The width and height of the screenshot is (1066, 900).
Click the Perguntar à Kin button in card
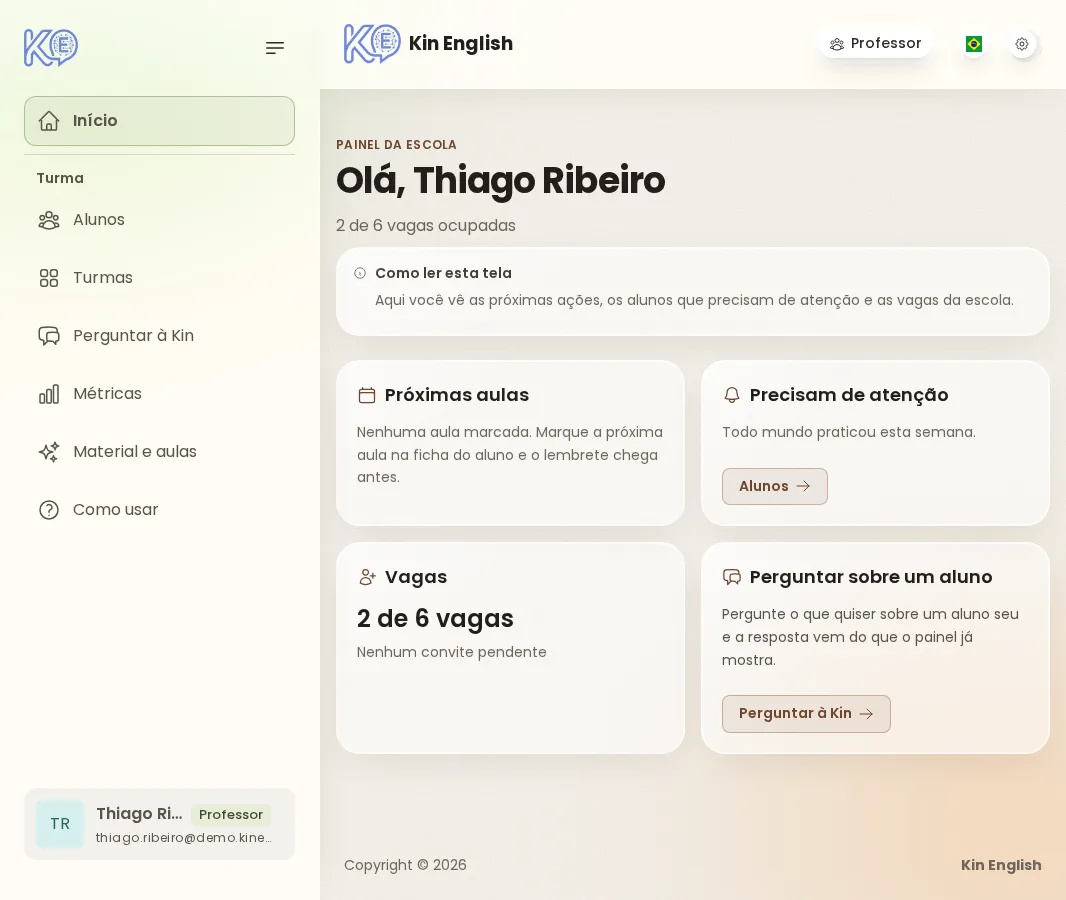[806, 714]
